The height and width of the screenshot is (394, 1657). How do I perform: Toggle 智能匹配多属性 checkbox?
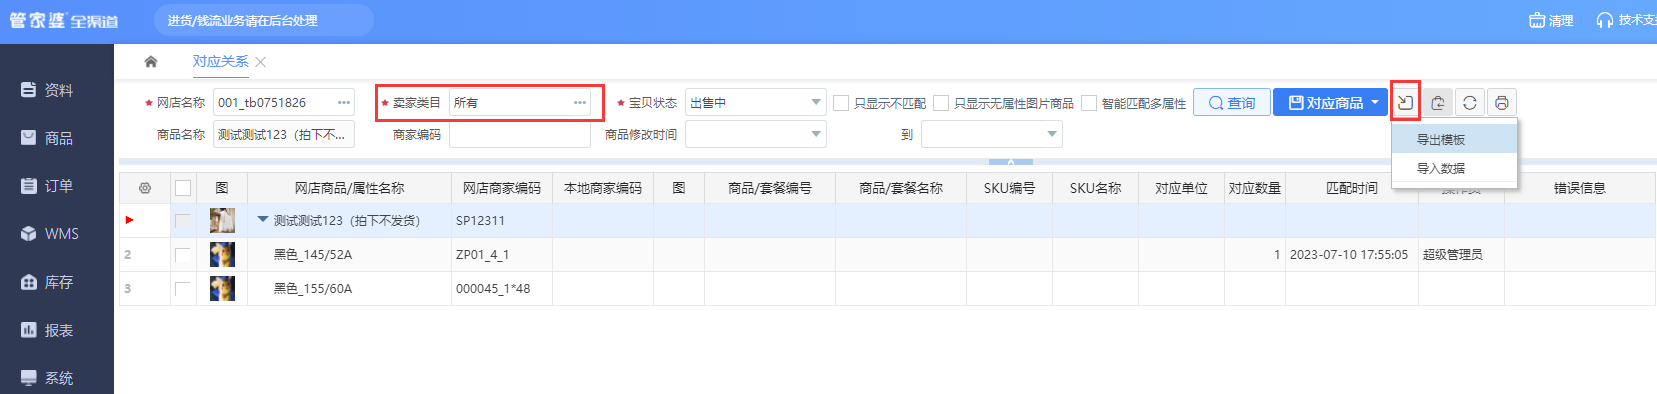tap(1089, 103)
